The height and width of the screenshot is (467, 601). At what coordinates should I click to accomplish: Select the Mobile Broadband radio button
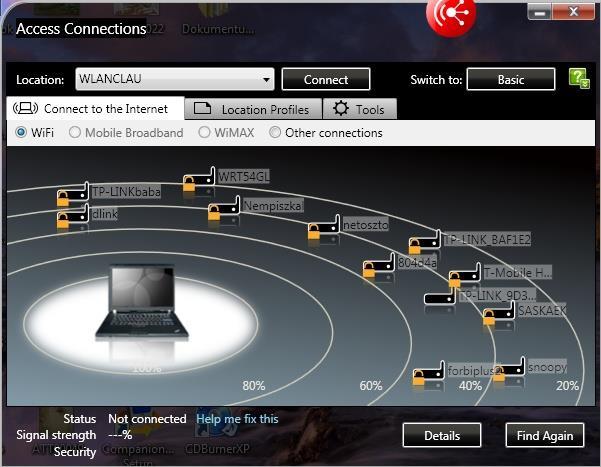(x=75, y=132)
